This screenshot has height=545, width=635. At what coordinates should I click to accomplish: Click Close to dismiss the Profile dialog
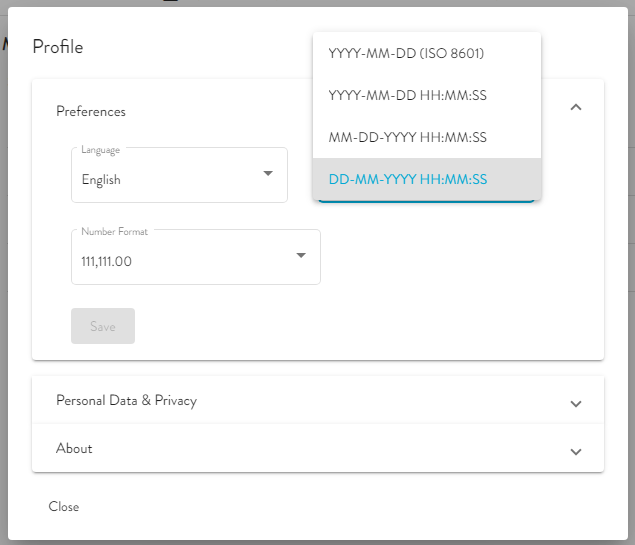click(64, 507)
